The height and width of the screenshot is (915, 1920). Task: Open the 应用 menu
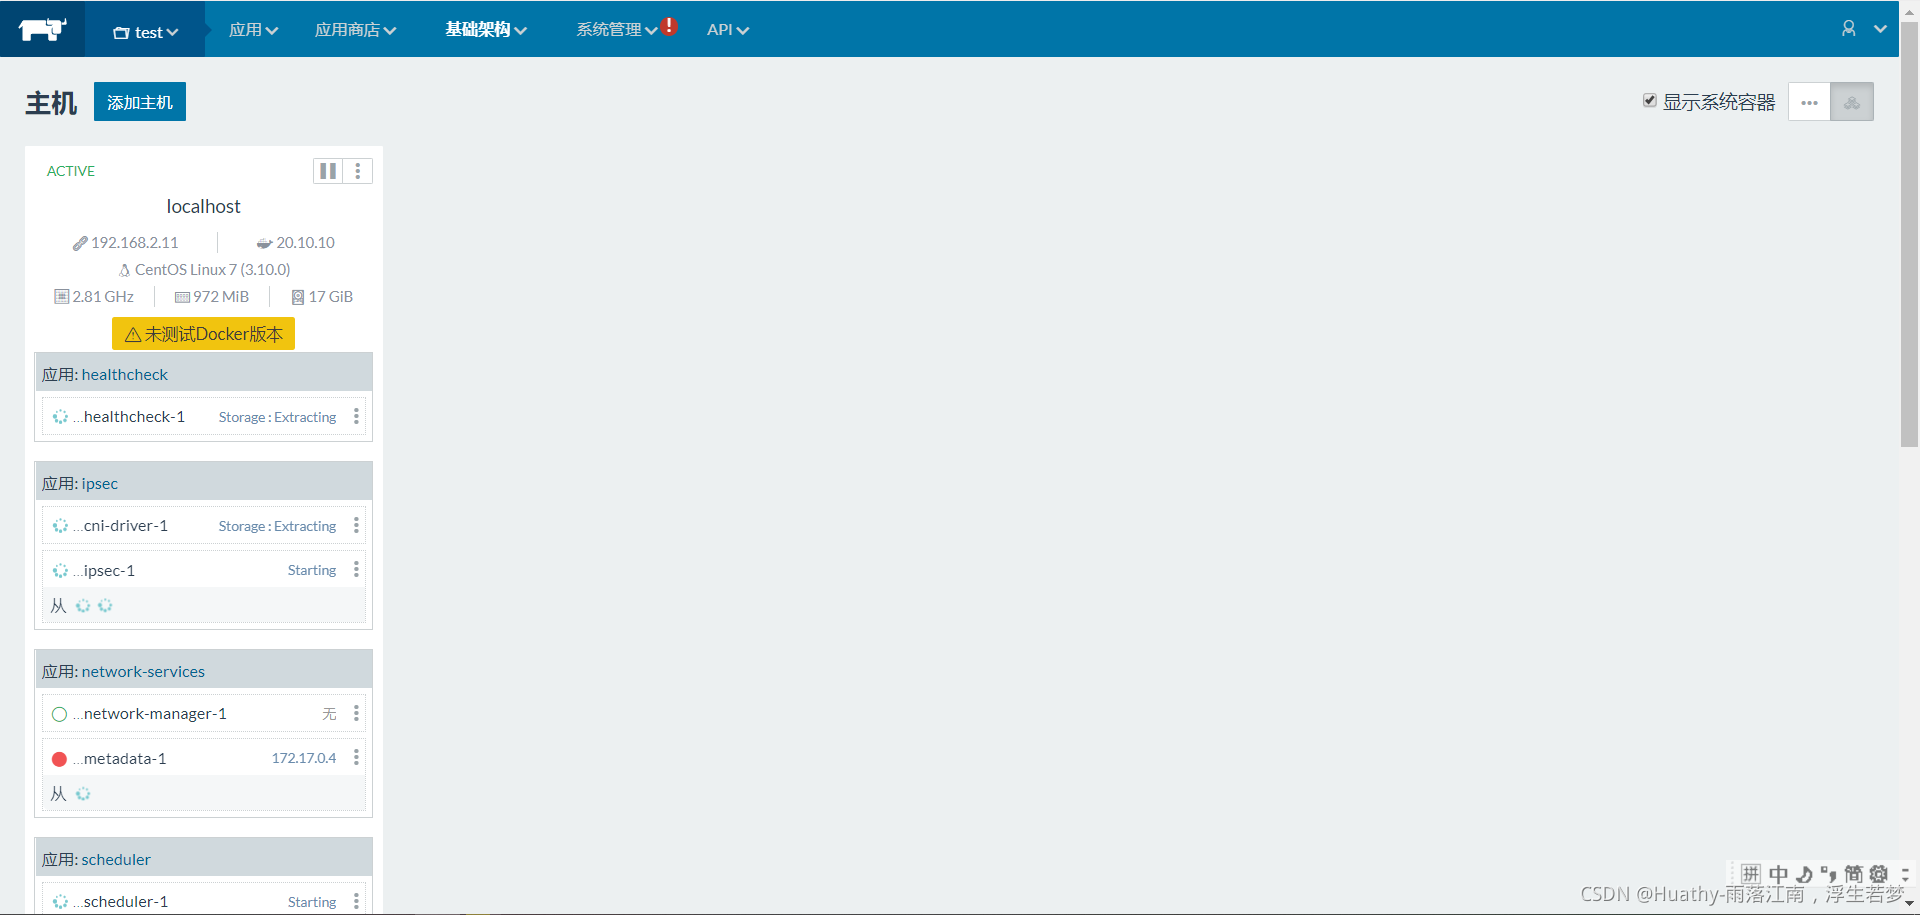[x=253, y=30]
